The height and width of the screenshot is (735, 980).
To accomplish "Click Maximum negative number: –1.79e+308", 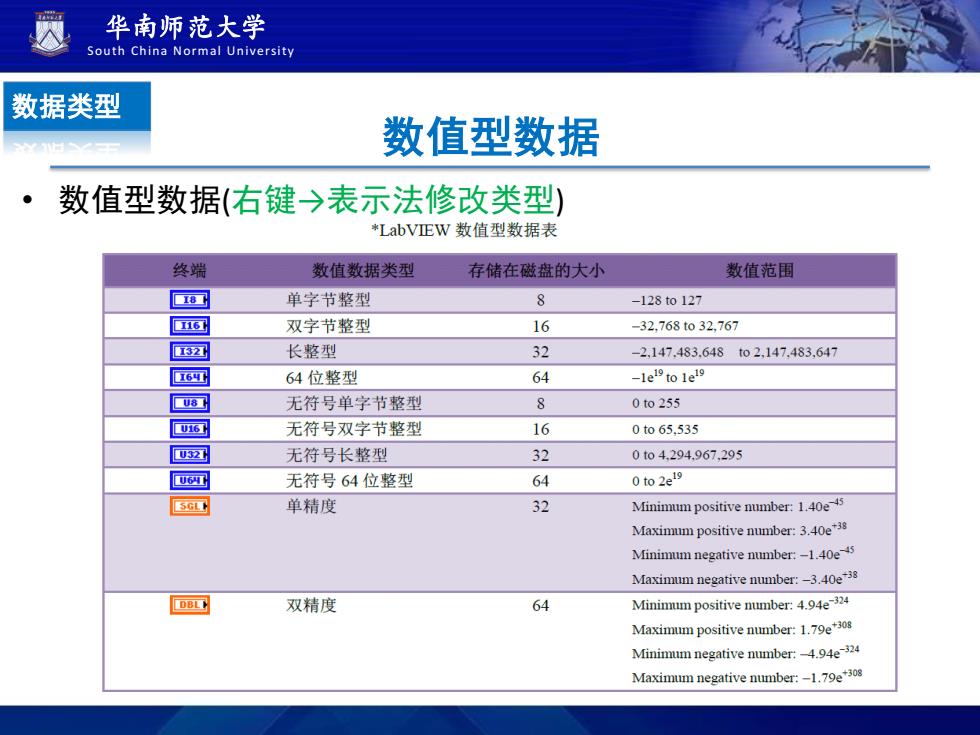I will 747,676.
